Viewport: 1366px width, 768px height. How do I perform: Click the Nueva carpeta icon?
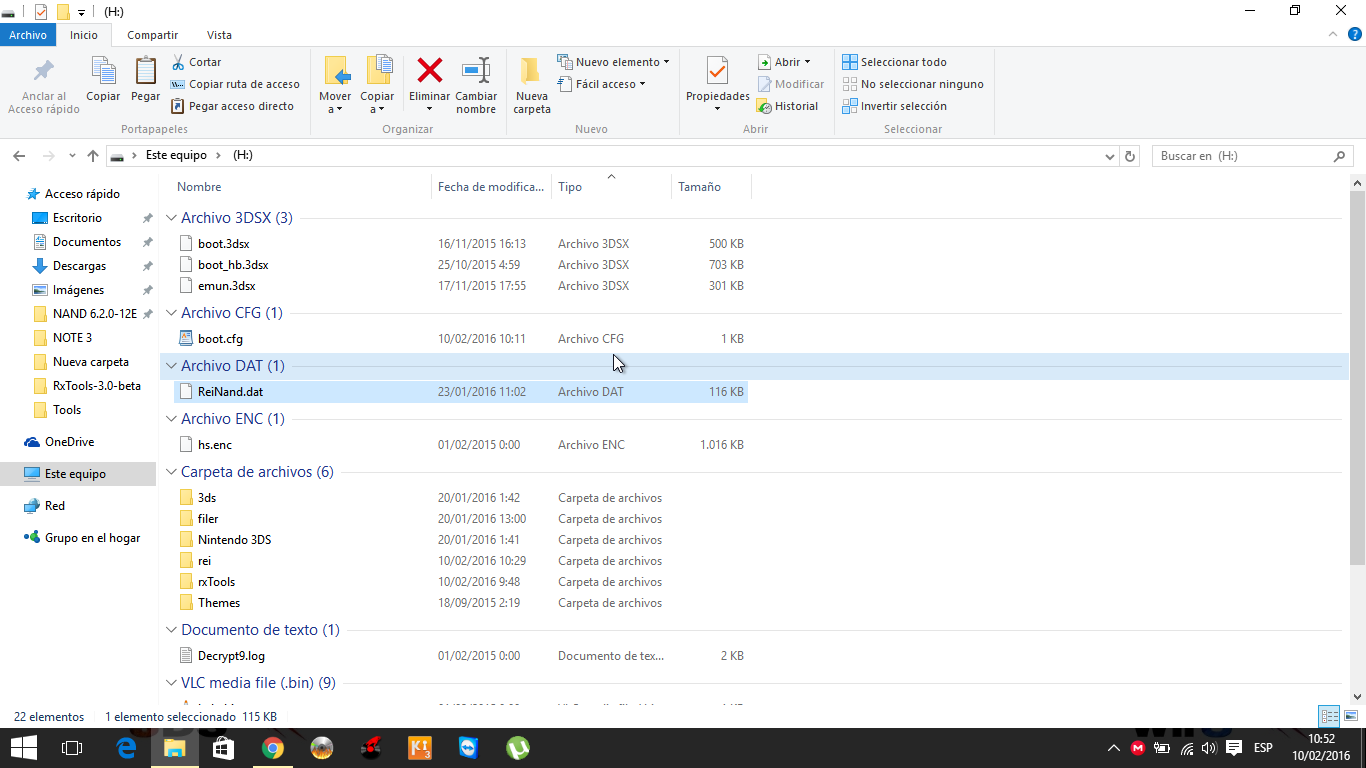[531, 72]
